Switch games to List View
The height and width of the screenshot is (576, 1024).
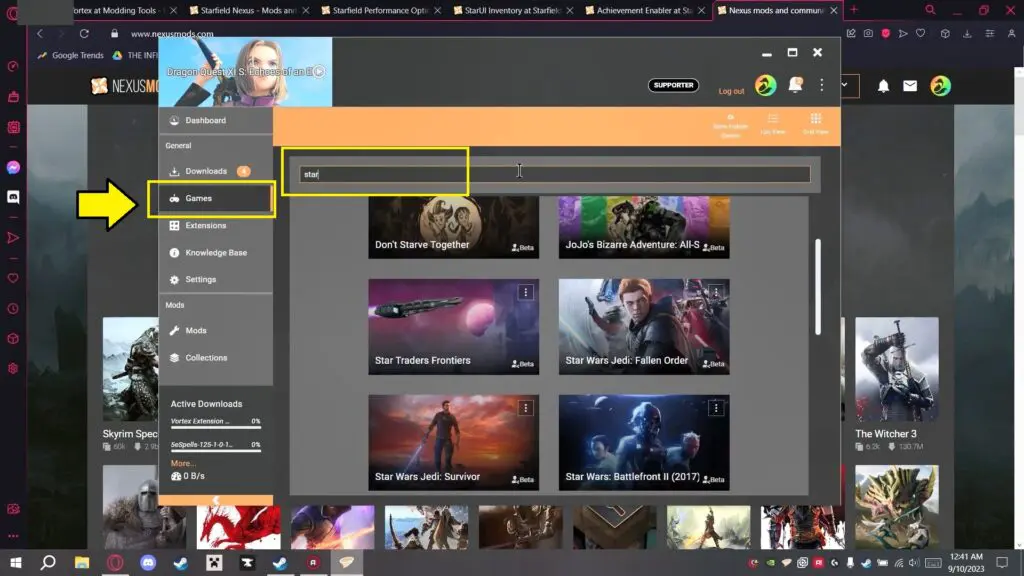[x=772, y=123]
